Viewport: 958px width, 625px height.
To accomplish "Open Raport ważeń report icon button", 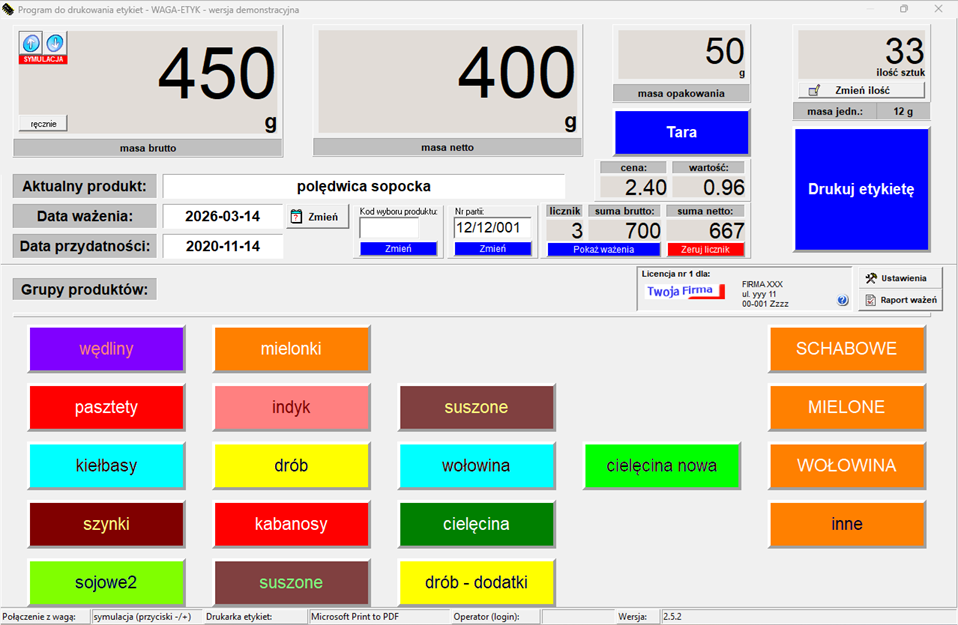I will click(899, 300).
